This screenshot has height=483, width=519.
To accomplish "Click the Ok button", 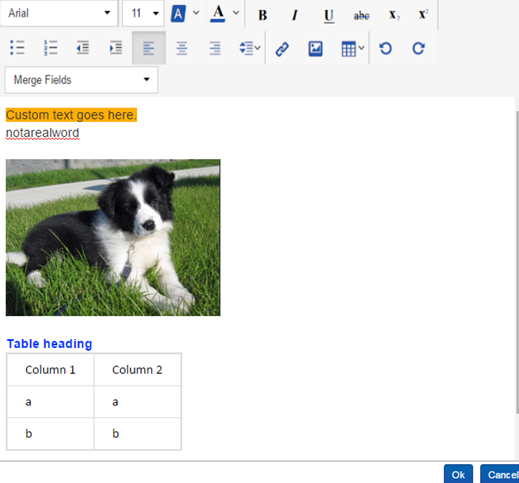I will pyautogui.click(x=458, y=474).
